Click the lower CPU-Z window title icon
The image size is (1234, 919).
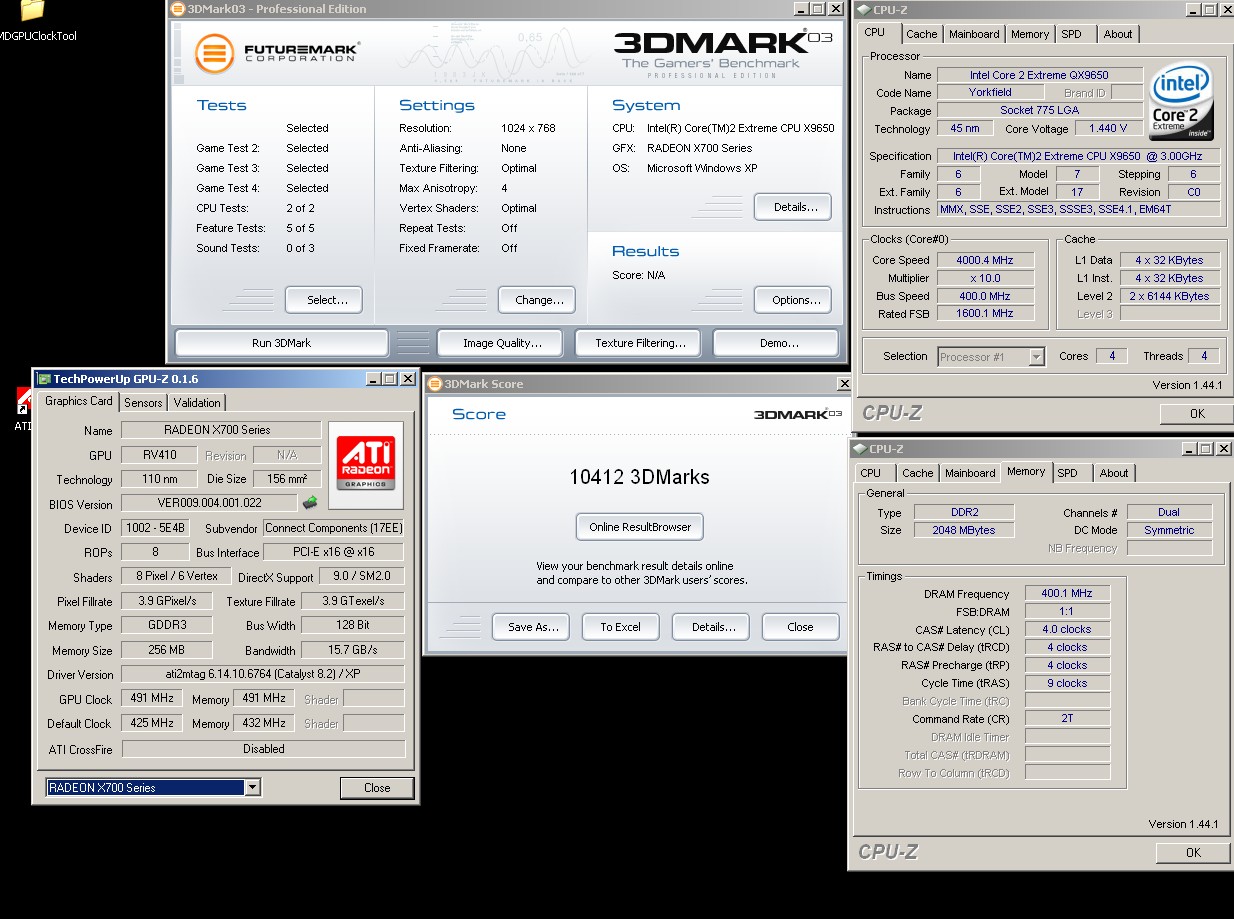tap(860, 450)
